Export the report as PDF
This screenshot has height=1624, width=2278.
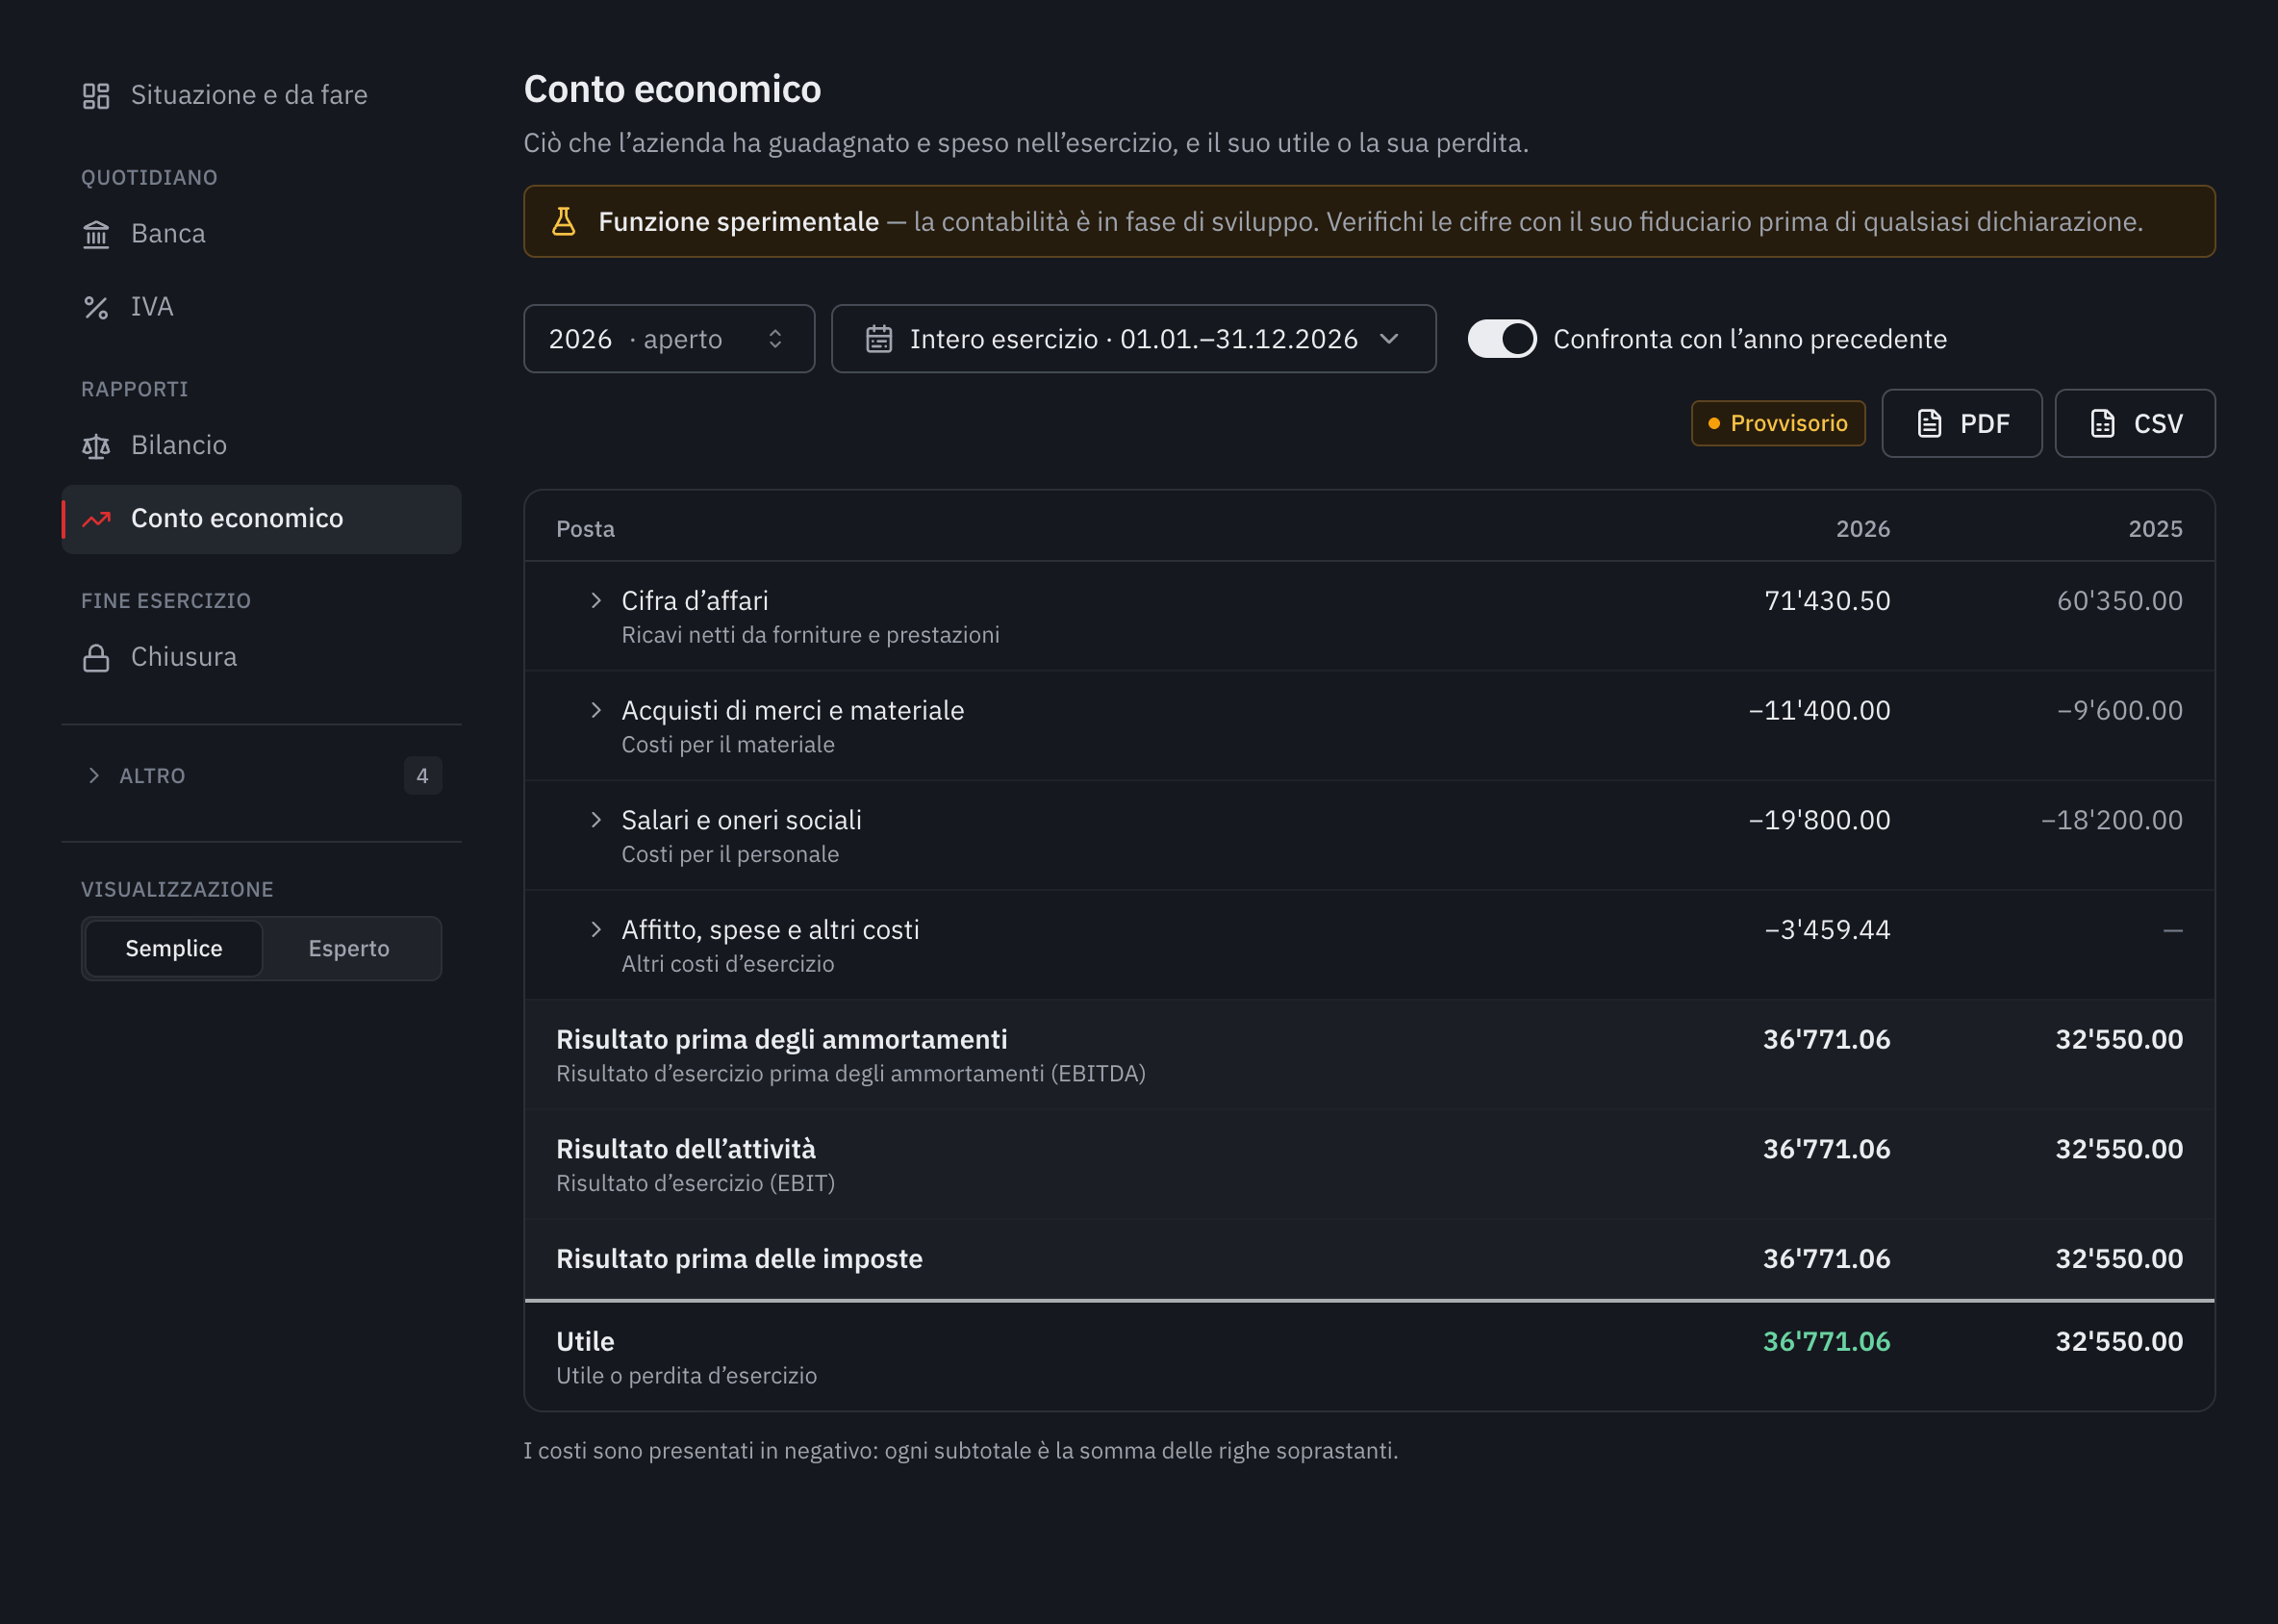tap(1961, 424)
